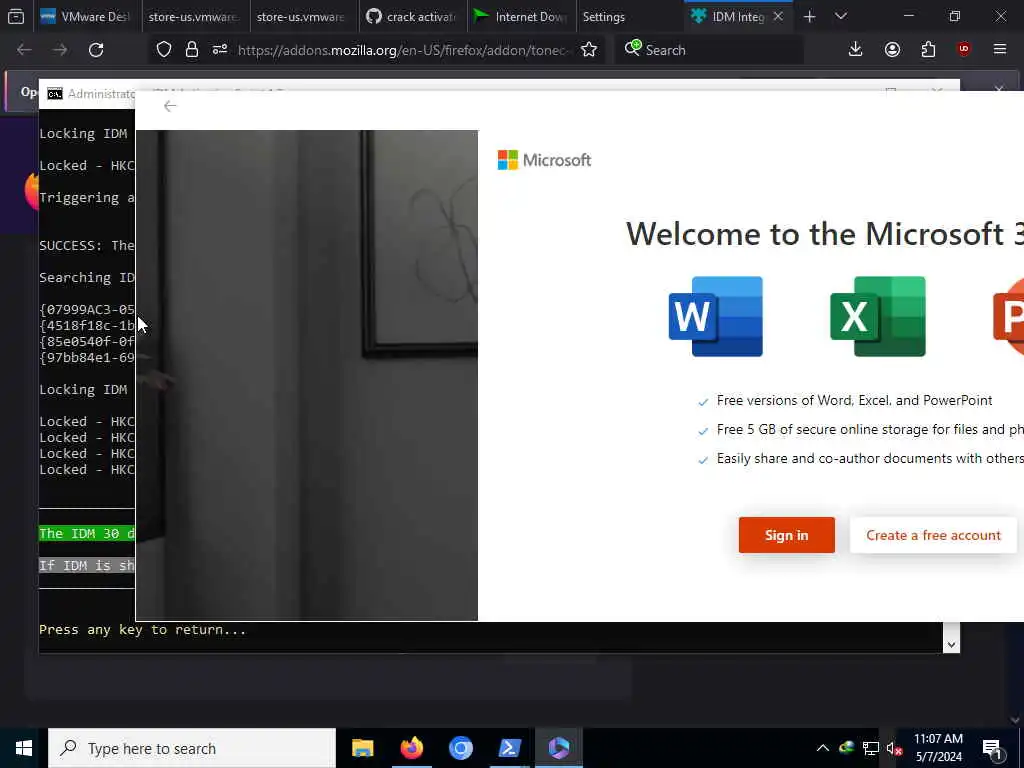The width and height of the screenshot is (1024, 768).
Task: Click the uBlock Origin toolbar icon
Action: (x=964, y=49)
